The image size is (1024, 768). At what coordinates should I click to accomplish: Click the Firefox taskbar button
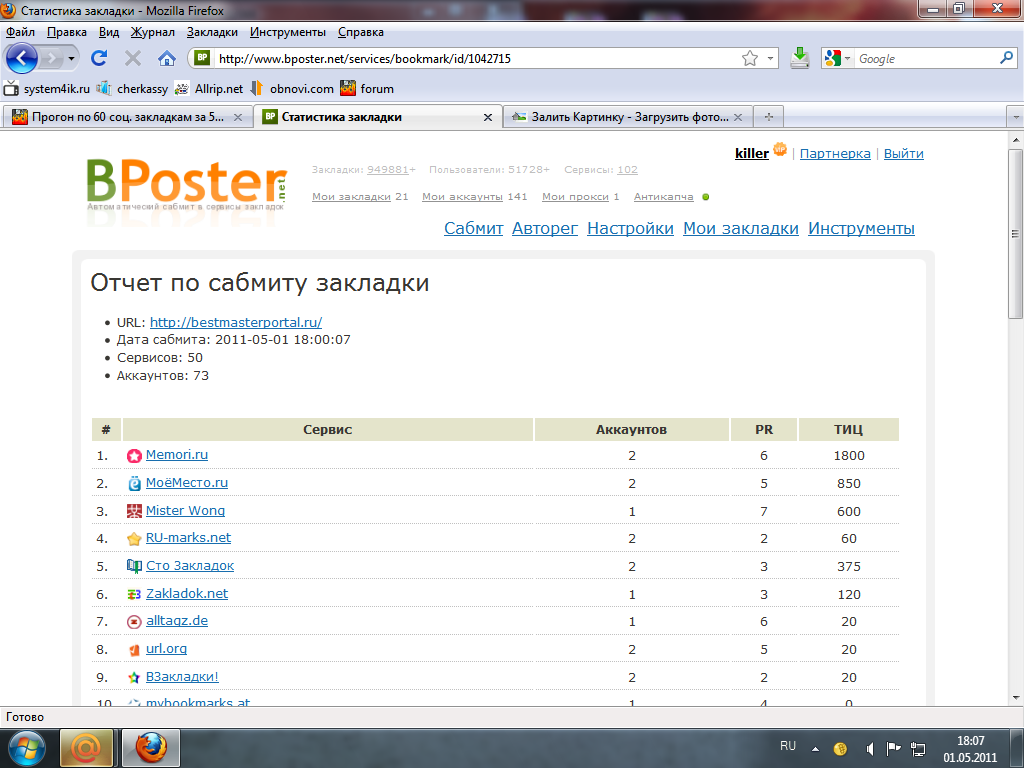pos(151,748)
